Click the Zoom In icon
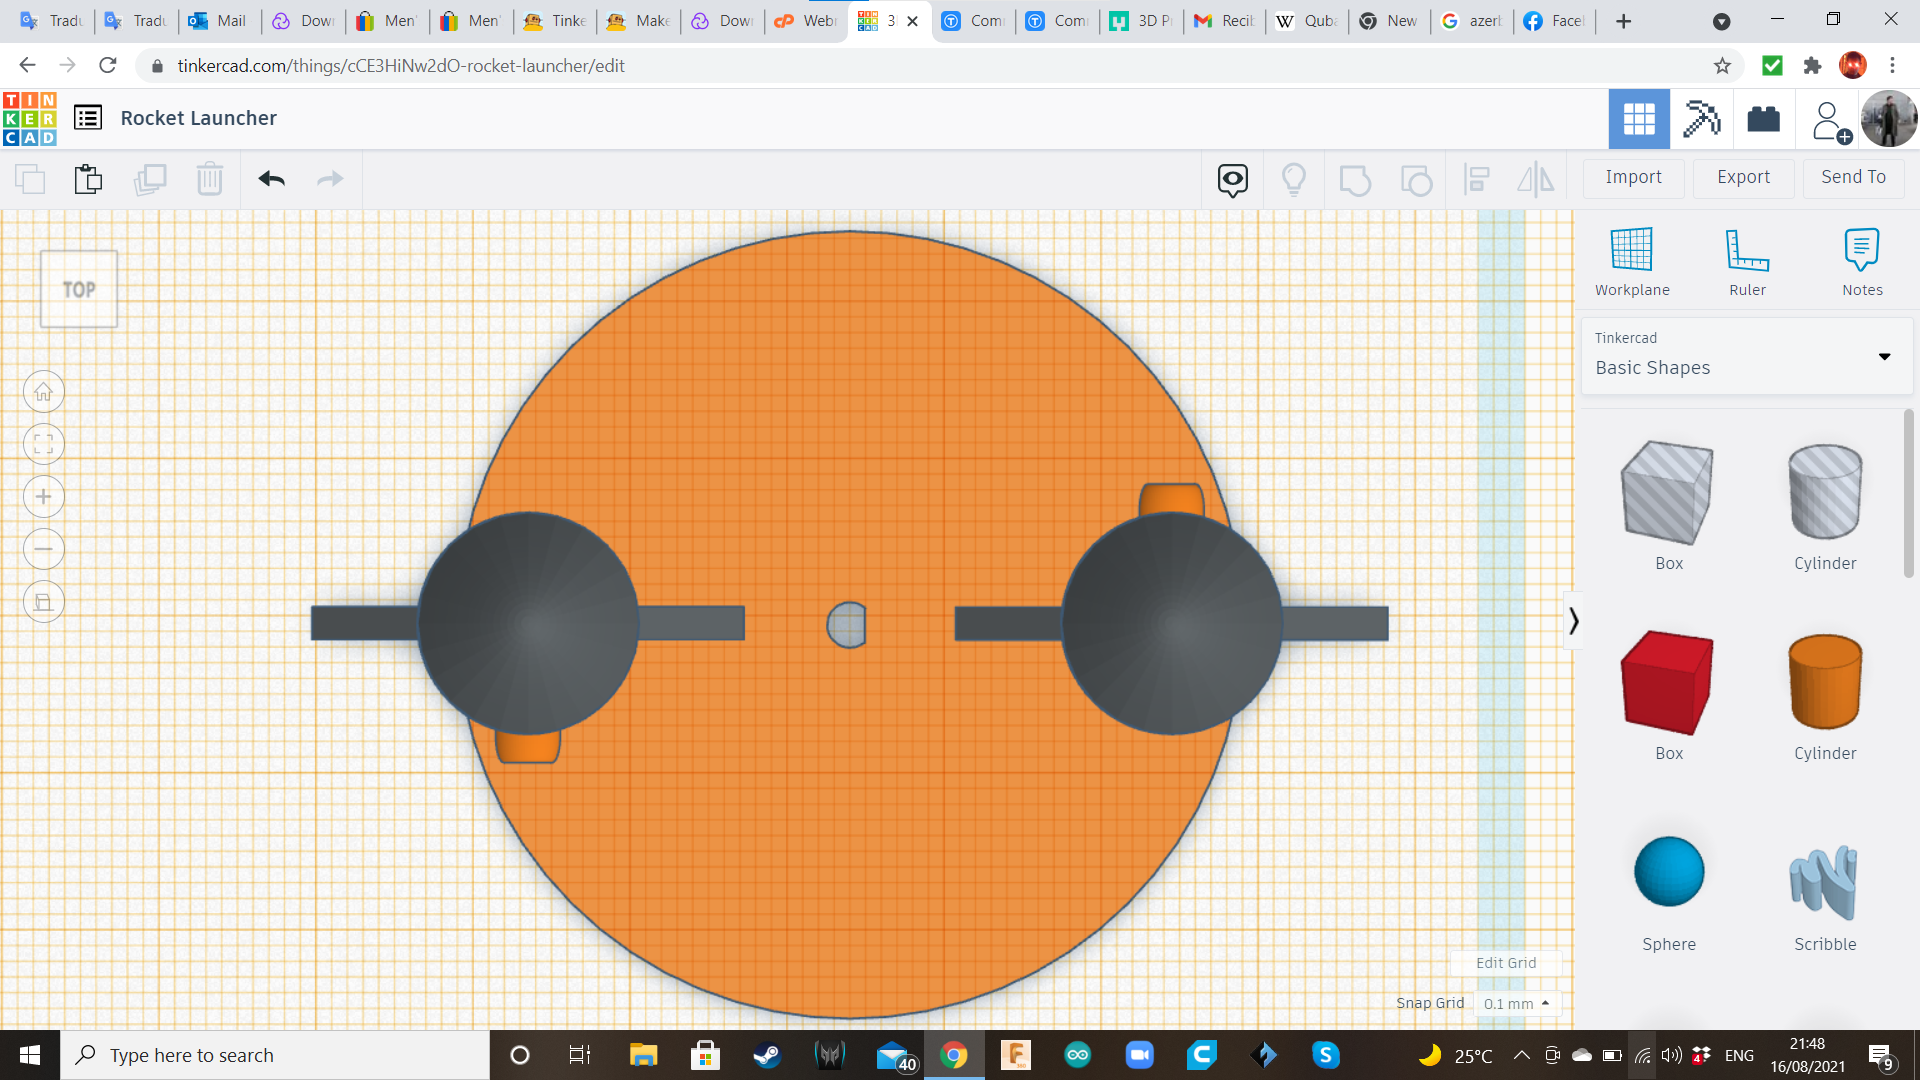The image size is (1920, 1080). click(44, 497)
